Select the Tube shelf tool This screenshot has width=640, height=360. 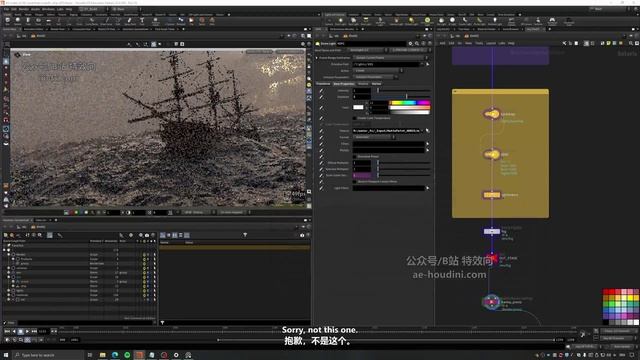(x=28, y=21)
